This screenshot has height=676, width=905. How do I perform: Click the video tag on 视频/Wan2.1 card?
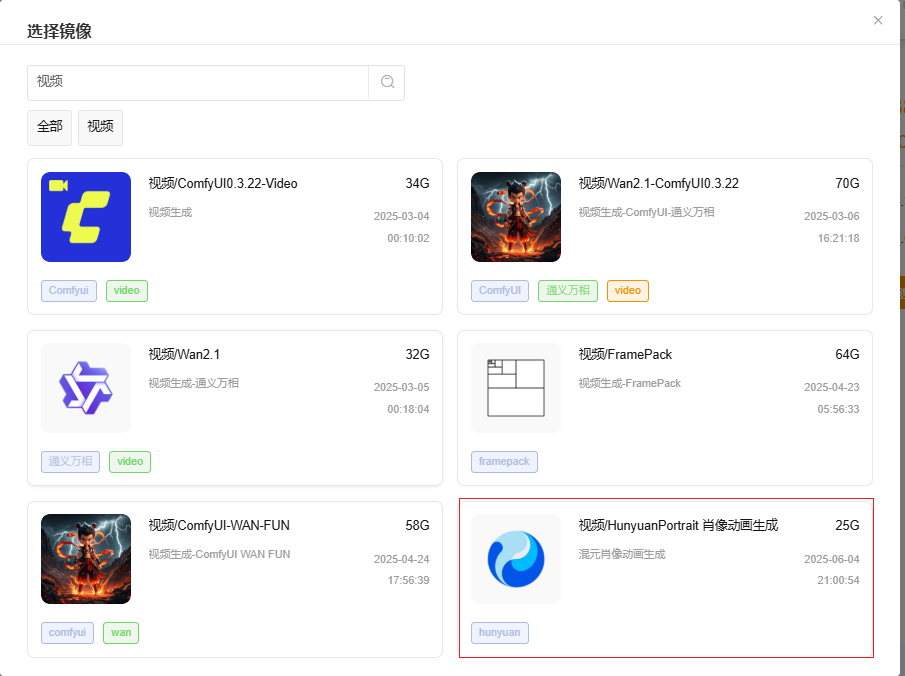point(130,461)
